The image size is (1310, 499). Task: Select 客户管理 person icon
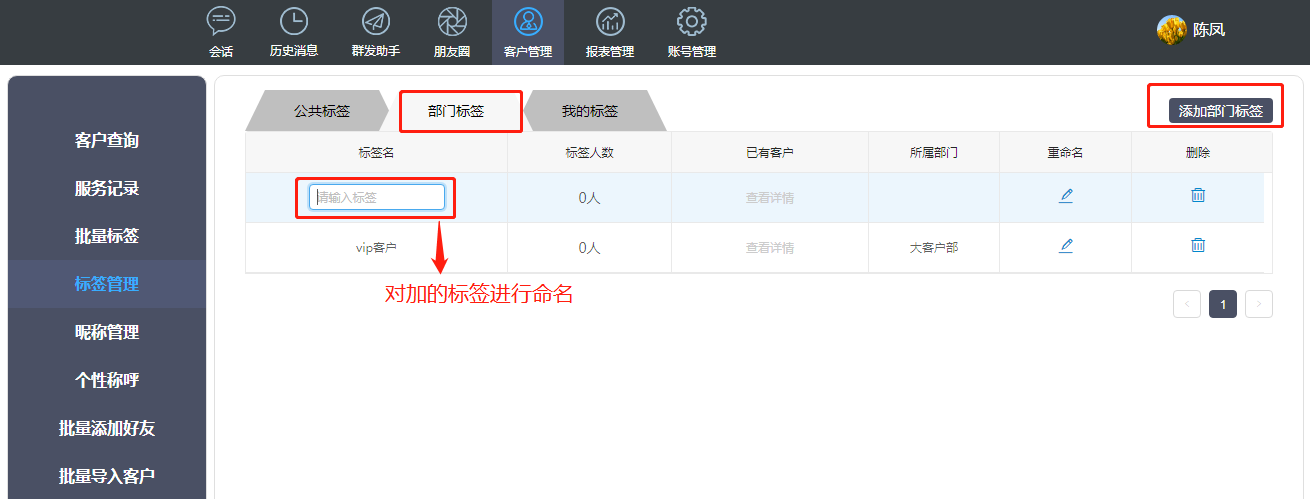528,21
